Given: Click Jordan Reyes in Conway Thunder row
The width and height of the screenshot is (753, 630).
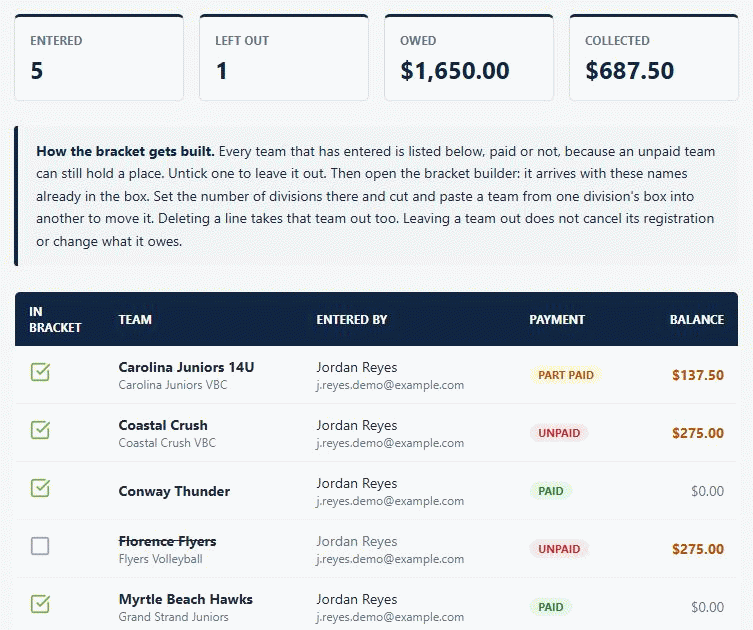Looking at the screenshot, I should point(357,483).
